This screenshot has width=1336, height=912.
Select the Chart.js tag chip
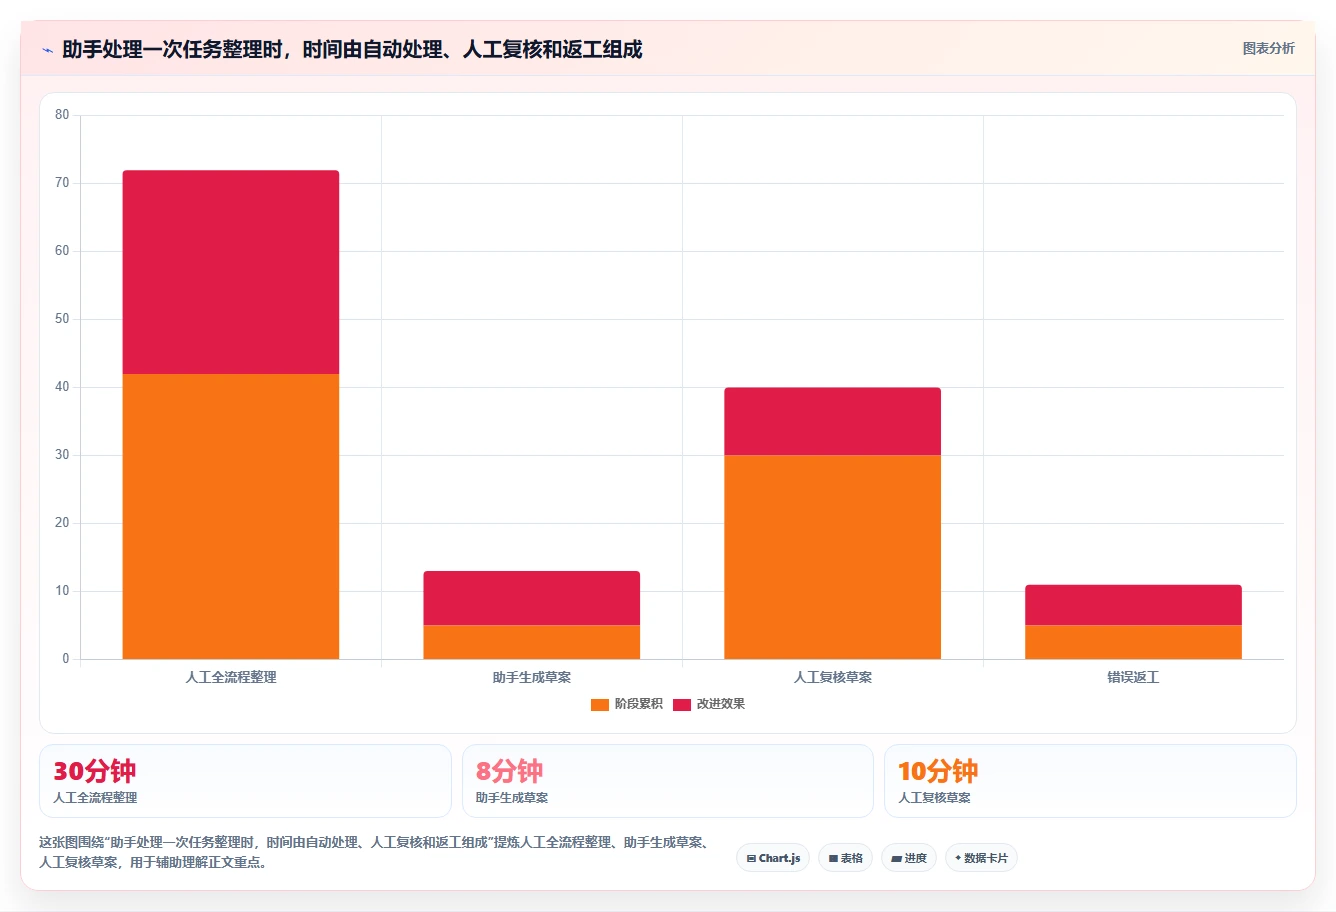click(773, 858)
